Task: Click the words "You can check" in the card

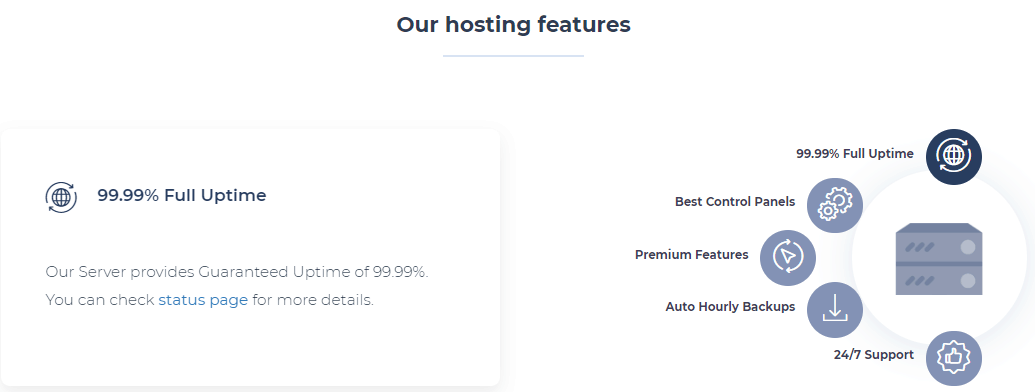Action: [100, 300]
